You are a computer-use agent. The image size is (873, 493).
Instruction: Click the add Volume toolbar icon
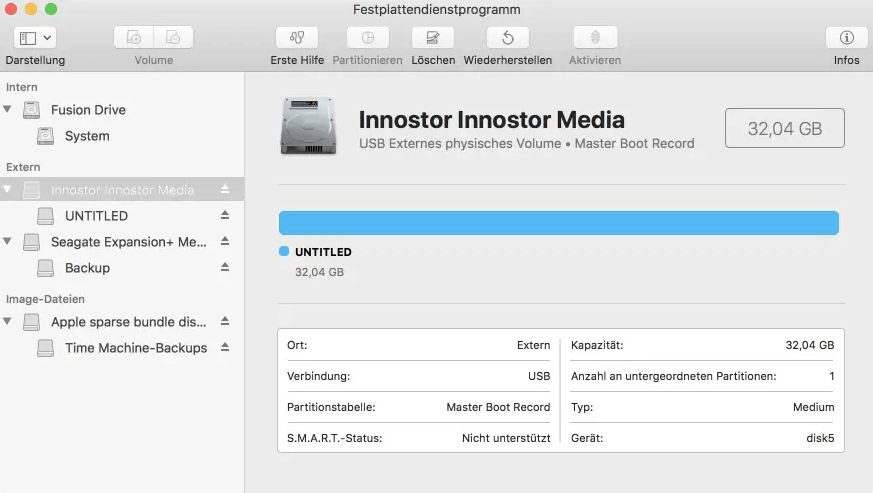134,37
